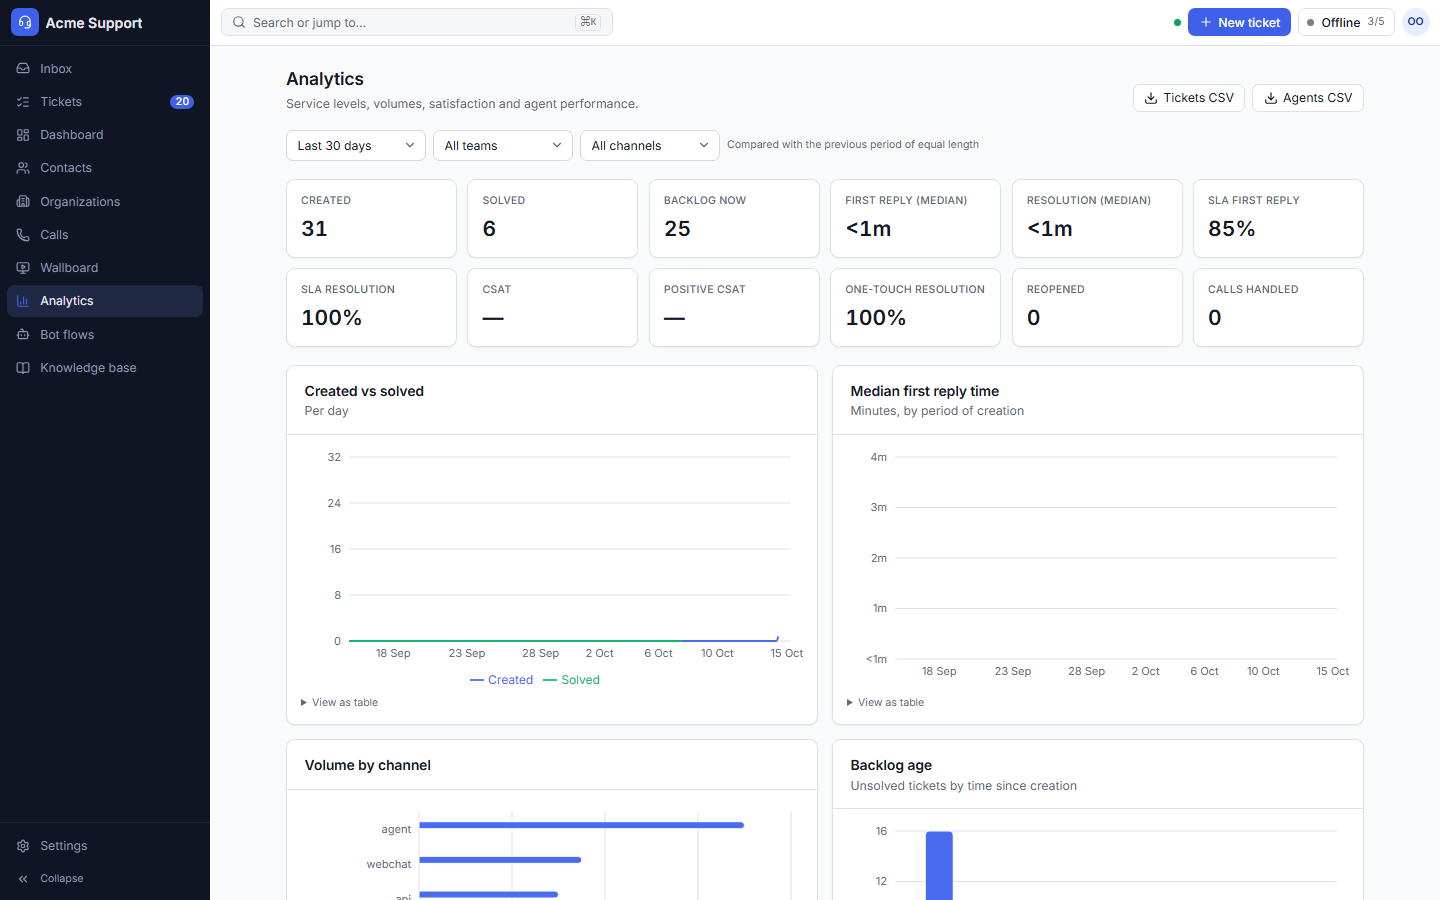Click the Dashboard grid icon
Image resolution: width=1440 pixels, height=900 pixels.
[x=23, y=135]
